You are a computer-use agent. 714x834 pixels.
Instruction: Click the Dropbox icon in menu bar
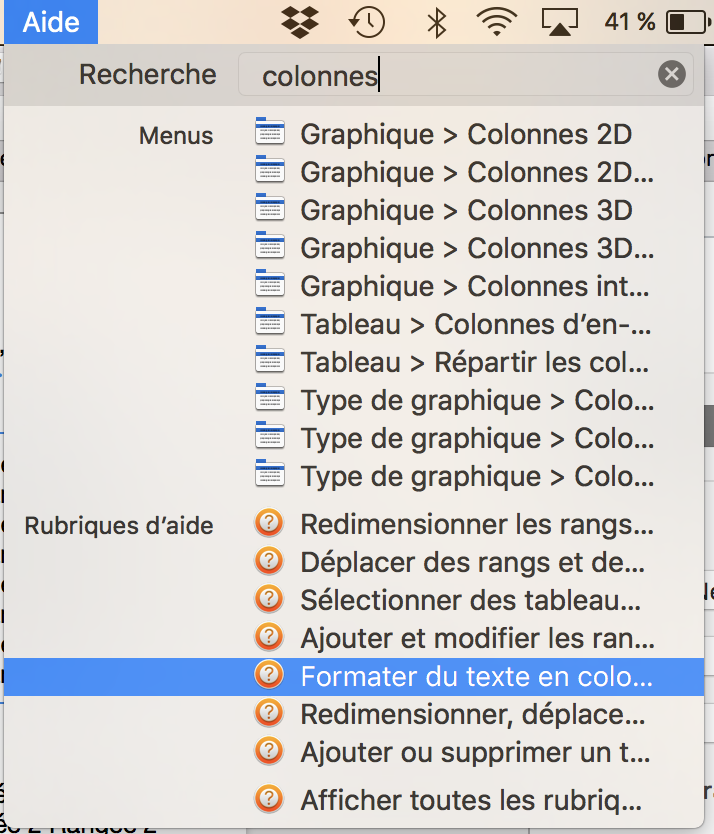(x=304, y=21)
